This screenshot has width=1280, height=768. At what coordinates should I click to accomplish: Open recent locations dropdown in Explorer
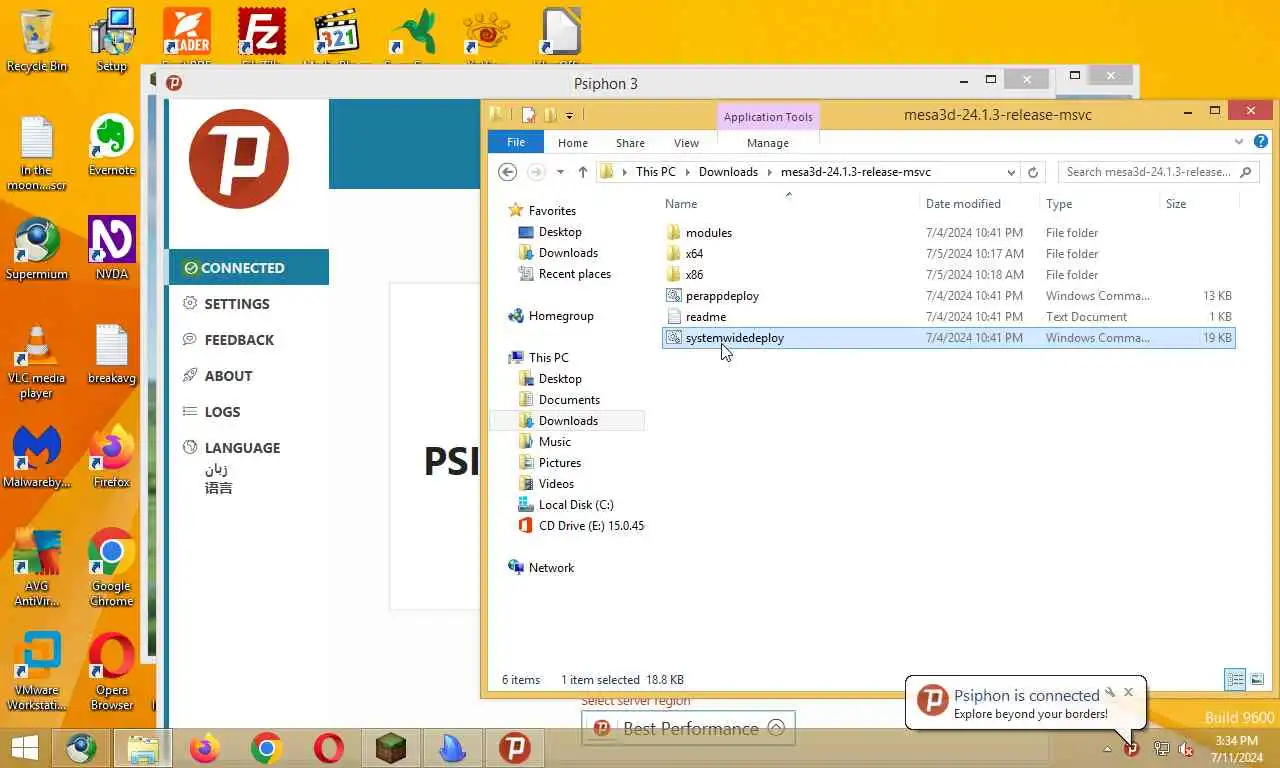[x=560, y=172]
